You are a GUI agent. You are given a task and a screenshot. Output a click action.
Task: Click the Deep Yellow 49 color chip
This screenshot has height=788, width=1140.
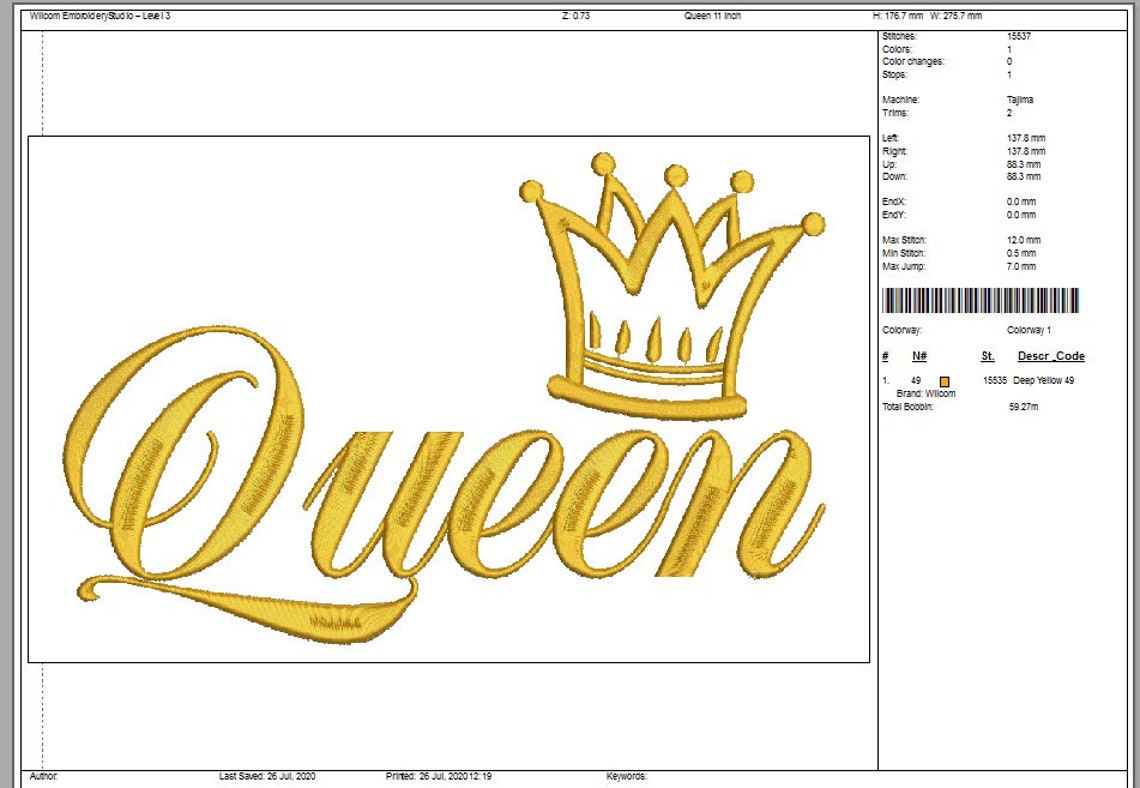[x=944, y=382]
